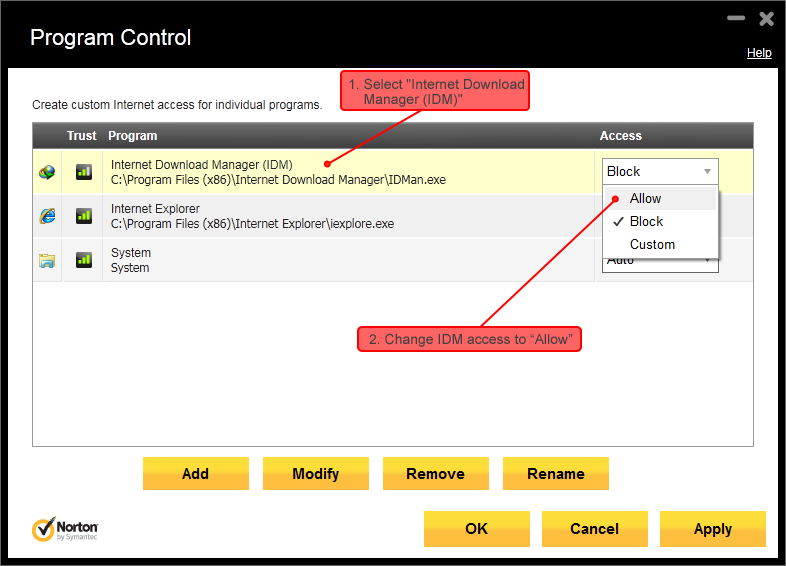Image resolution: width=786 pixels, height=566 pixels.
Task: Click the Rename button
Action: coord(556,474)
